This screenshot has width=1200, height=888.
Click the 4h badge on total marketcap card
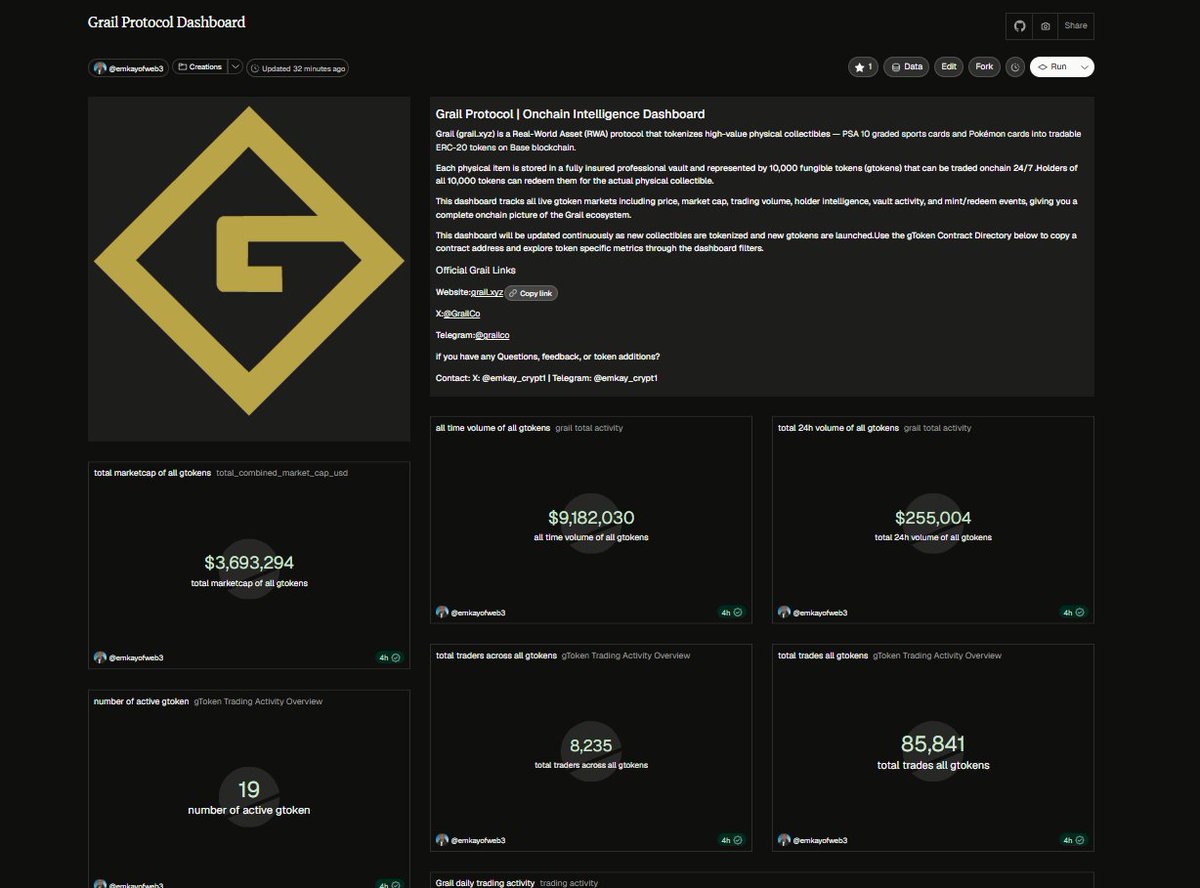[x=390, y=658]
